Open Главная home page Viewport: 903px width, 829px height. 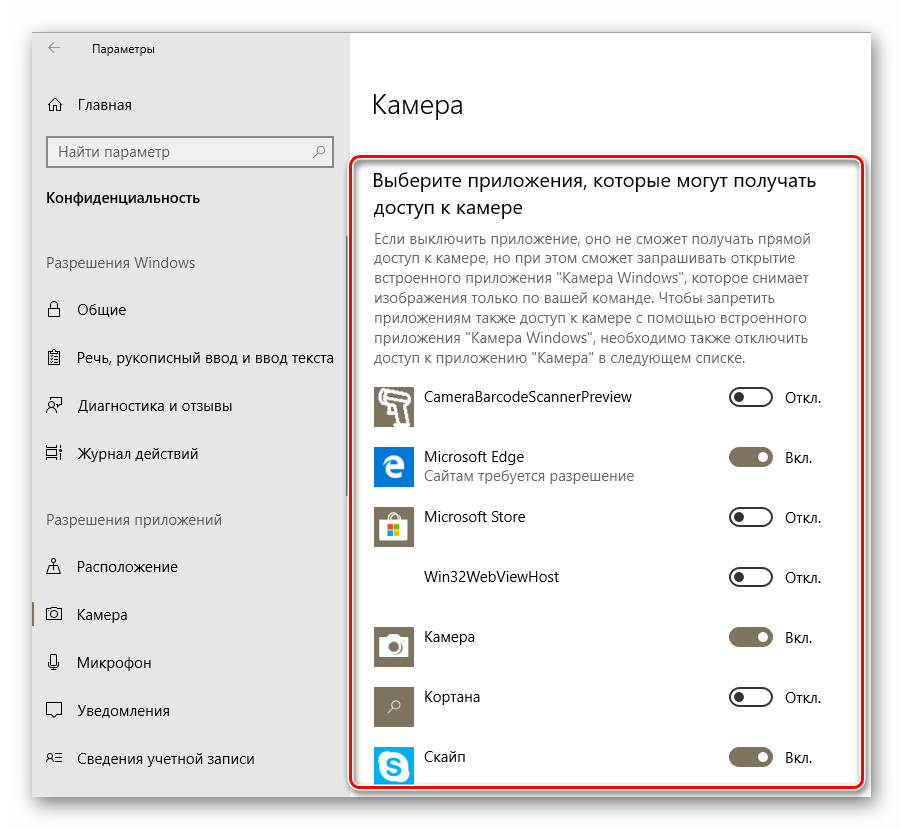104,105
